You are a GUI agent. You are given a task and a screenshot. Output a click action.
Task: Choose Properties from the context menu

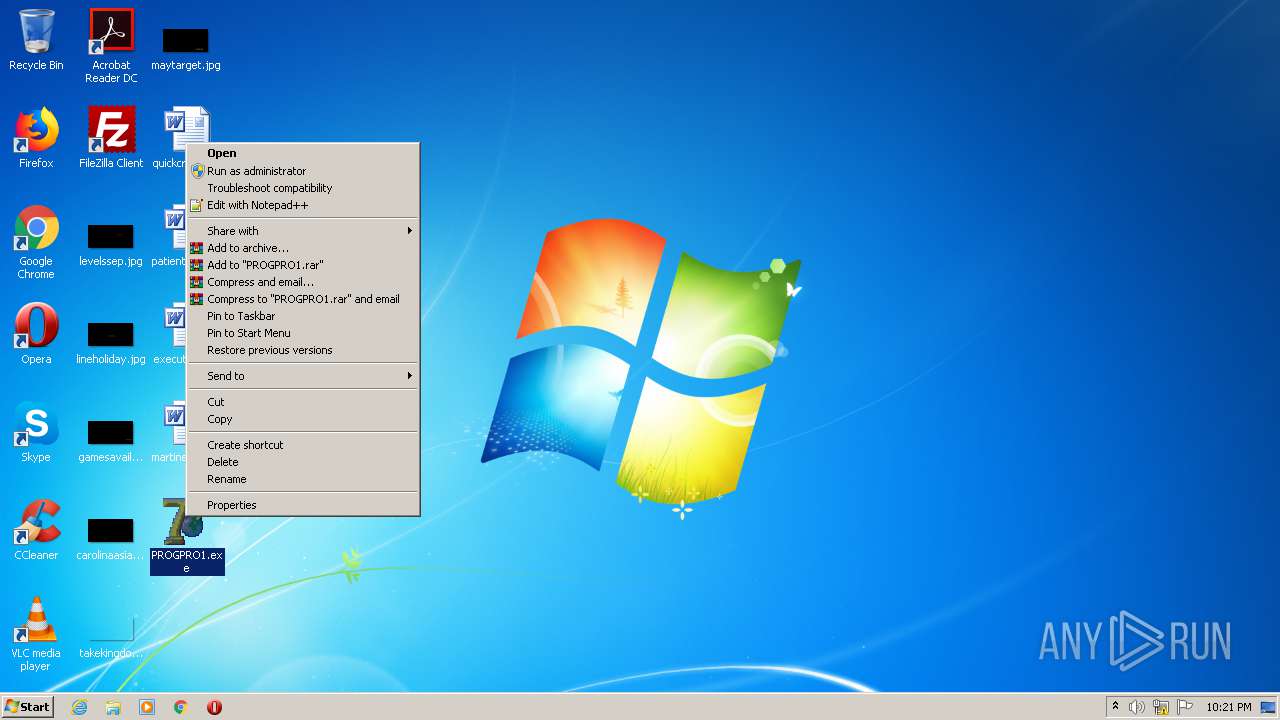[x=303, y=505]
